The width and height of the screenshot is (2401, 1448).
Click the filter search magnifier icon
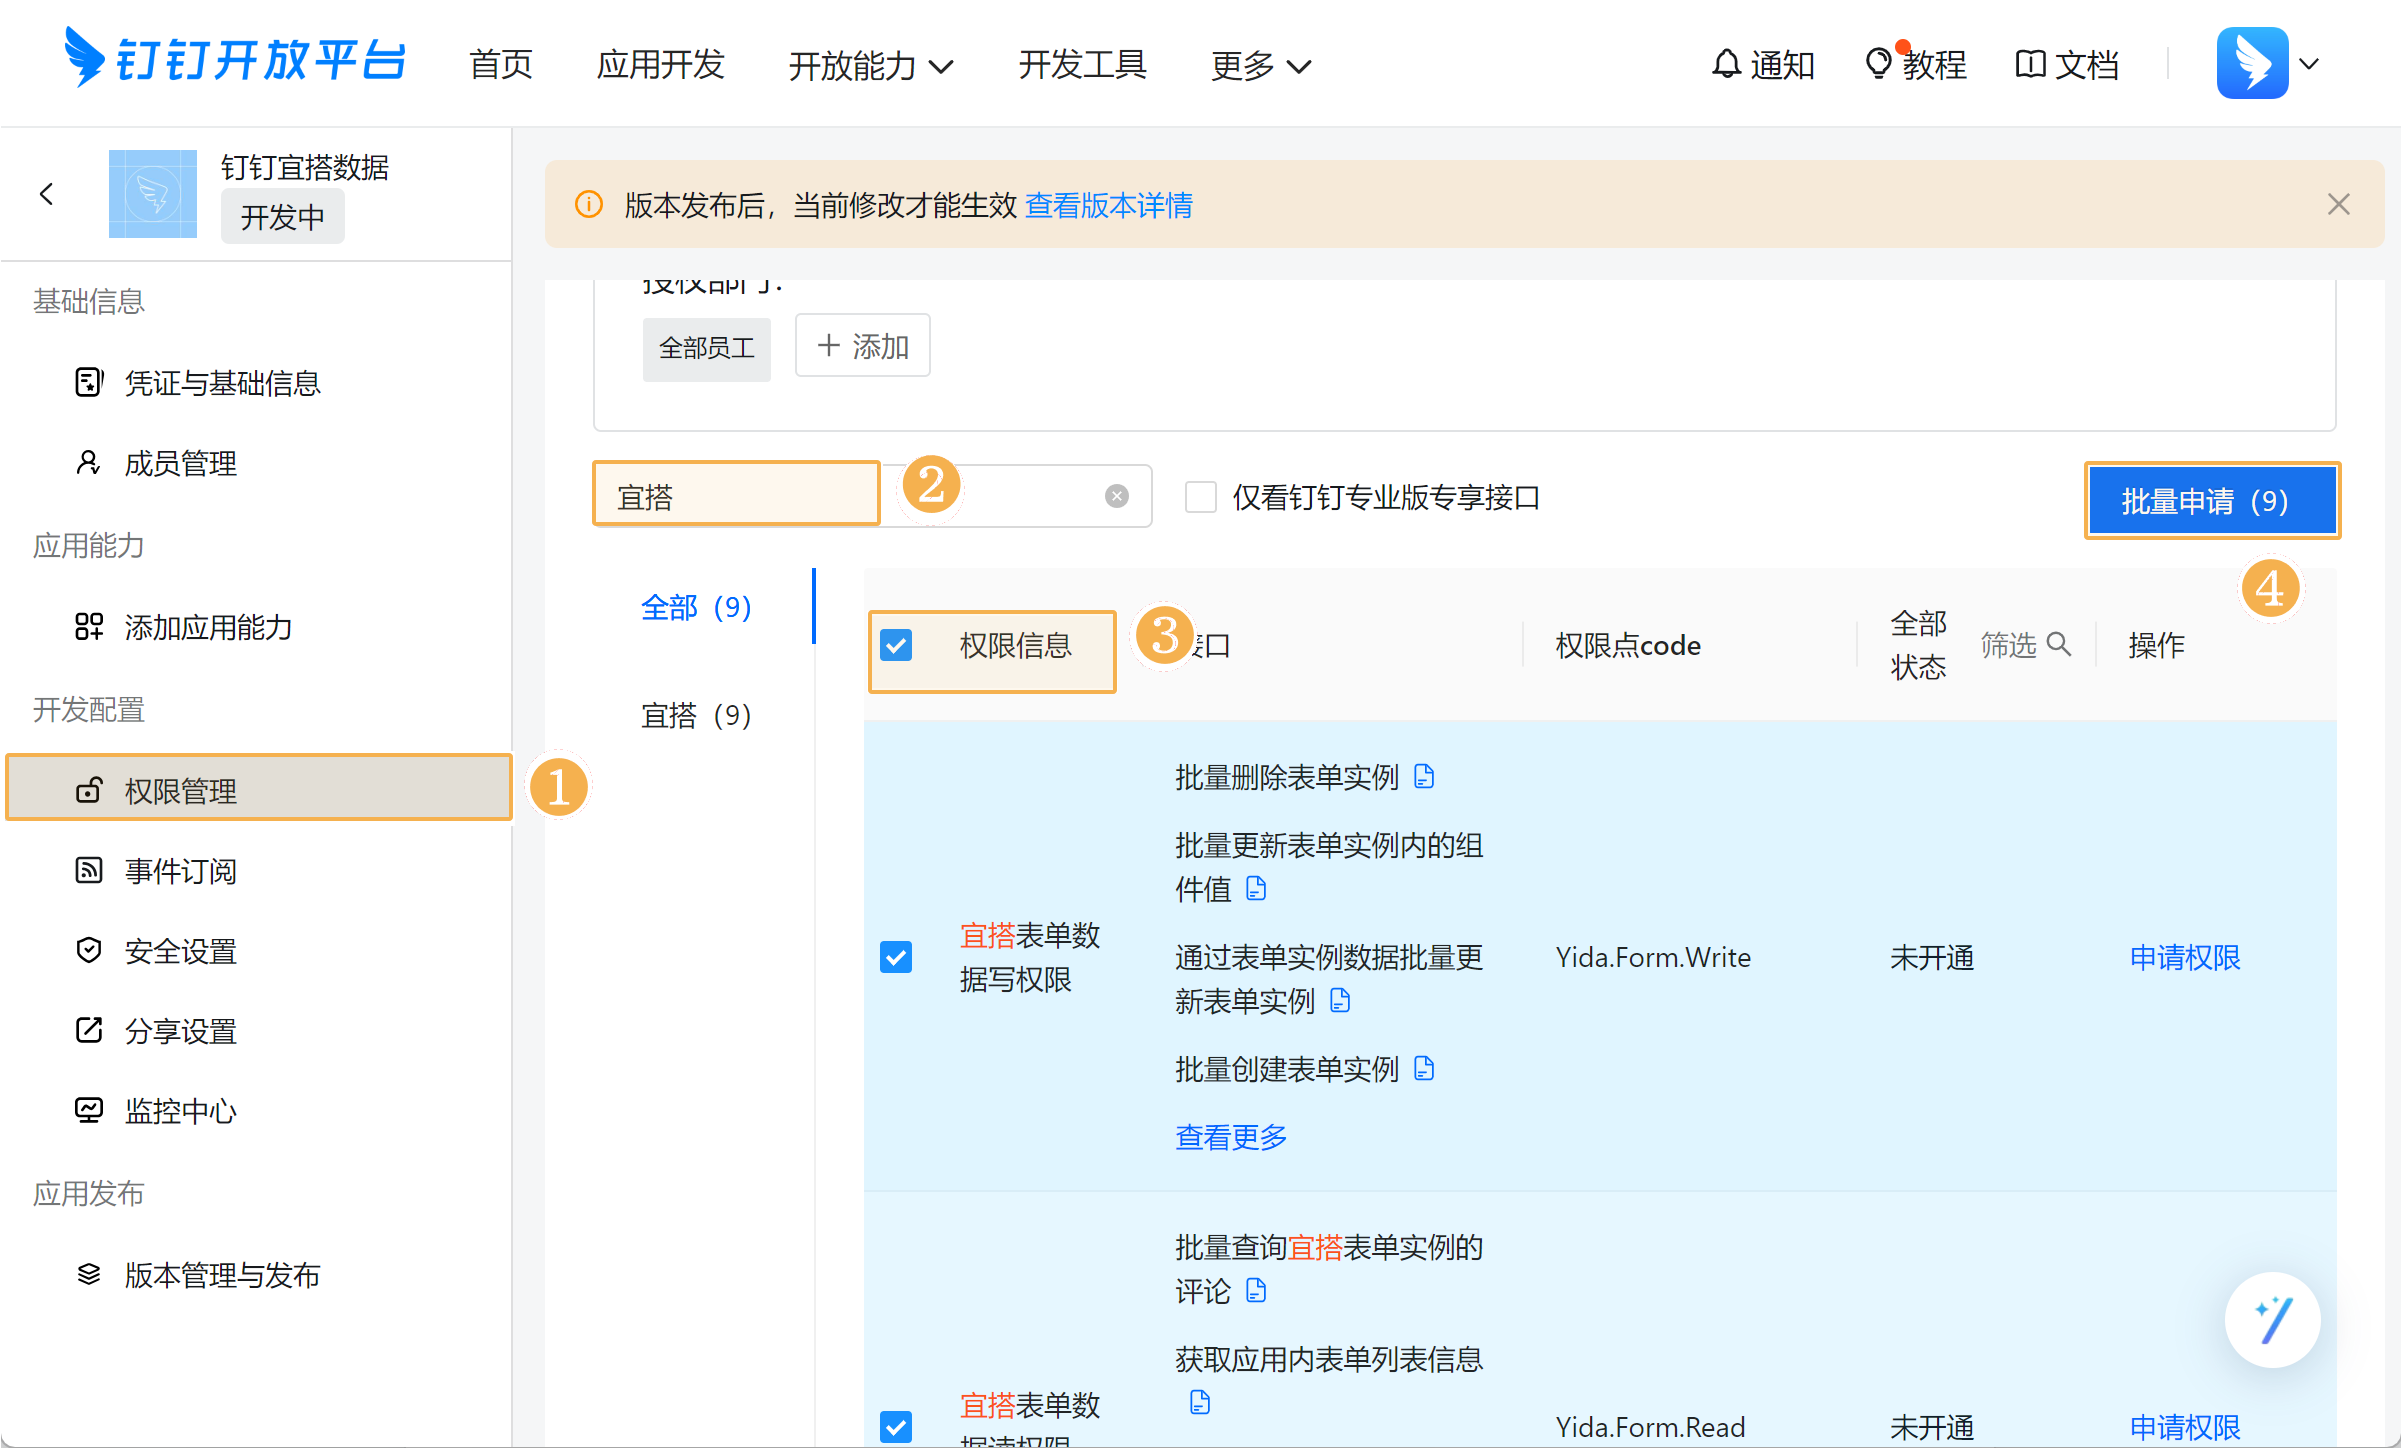(2059, 644)
